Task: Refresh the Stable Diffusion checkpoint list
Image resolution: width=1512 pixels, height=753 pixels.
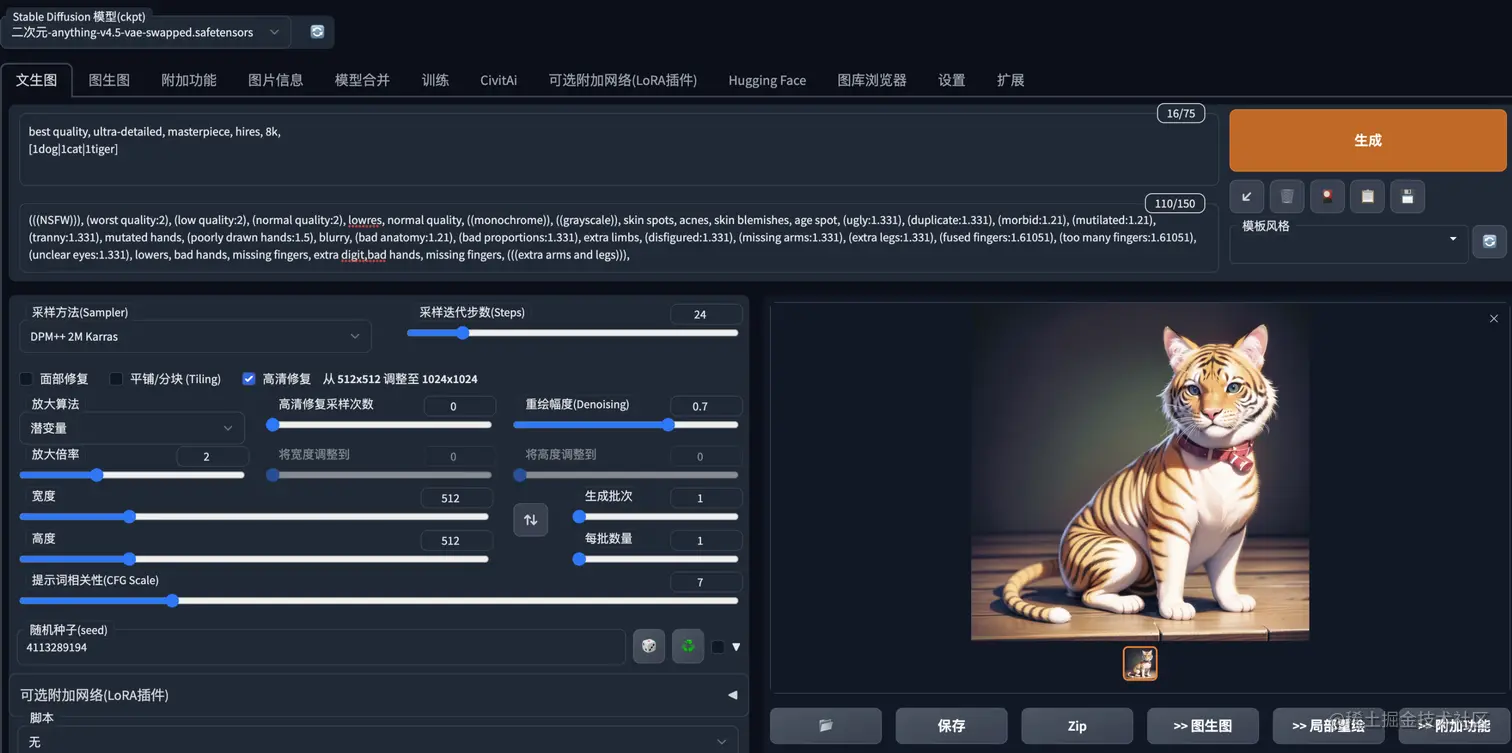Action: 316,31
